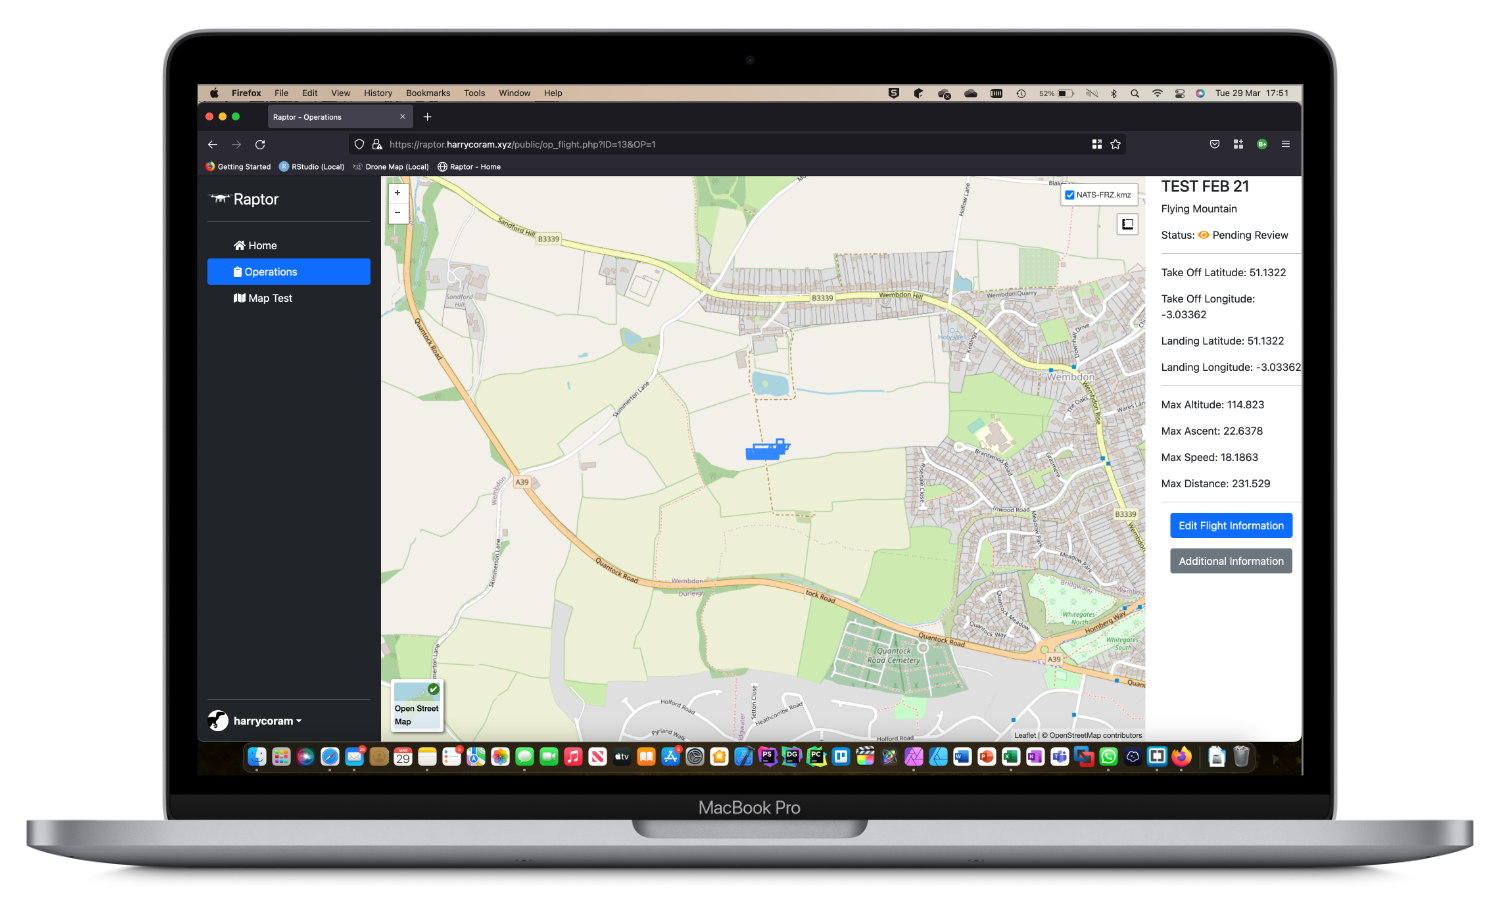Screen dimensions: 1500x900
Task: Reload the current browser page
Action: click(260, 145)
